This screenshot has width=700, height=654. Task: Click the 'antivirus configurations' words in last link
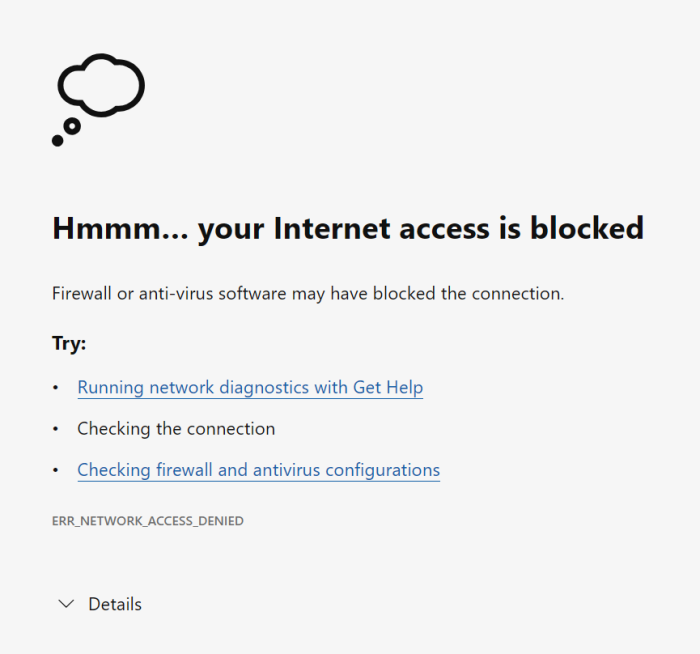point(354,469)
